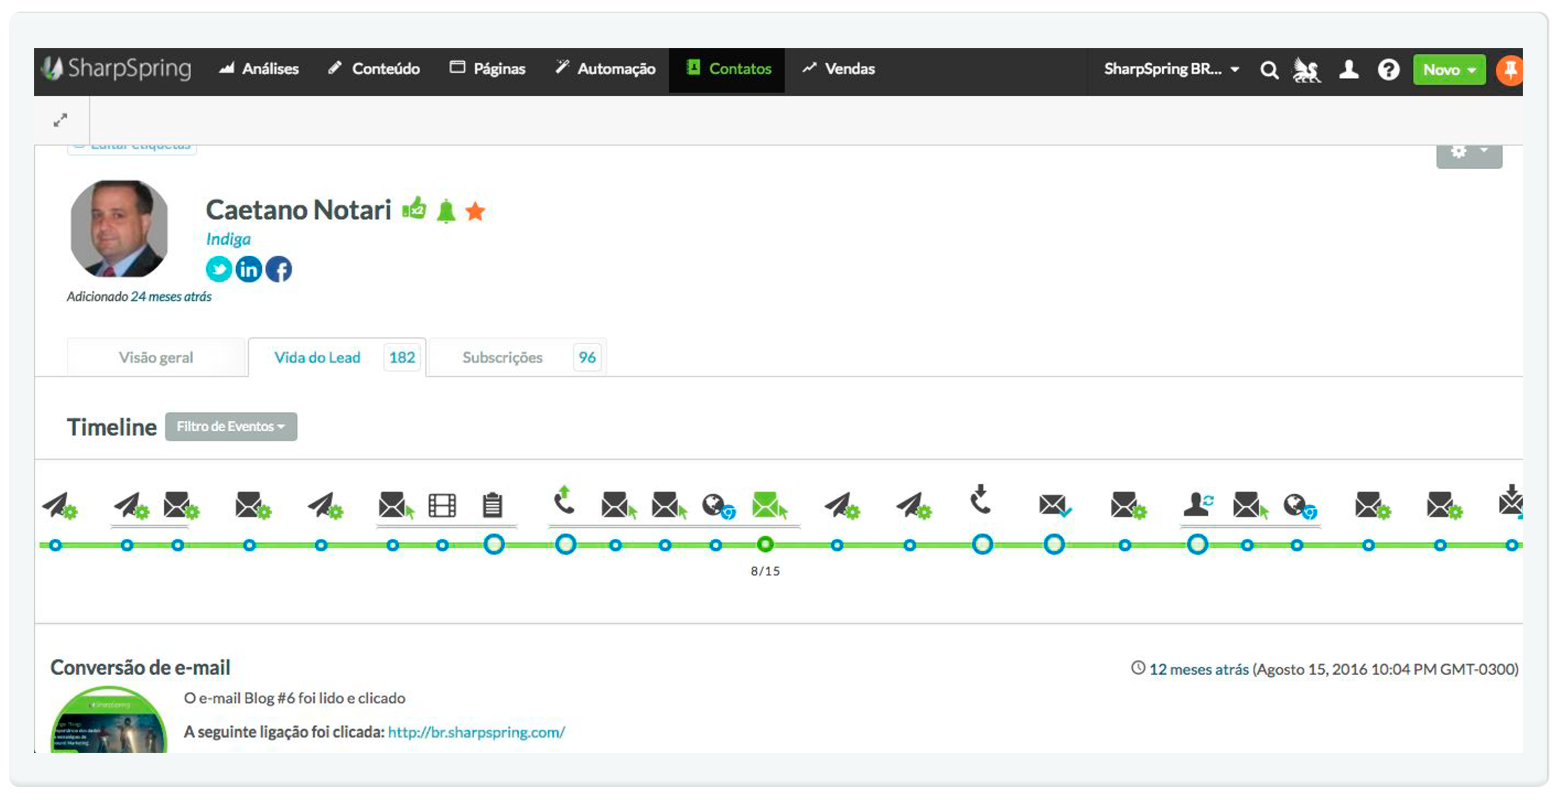Open the Análises menu

[259, 69]
